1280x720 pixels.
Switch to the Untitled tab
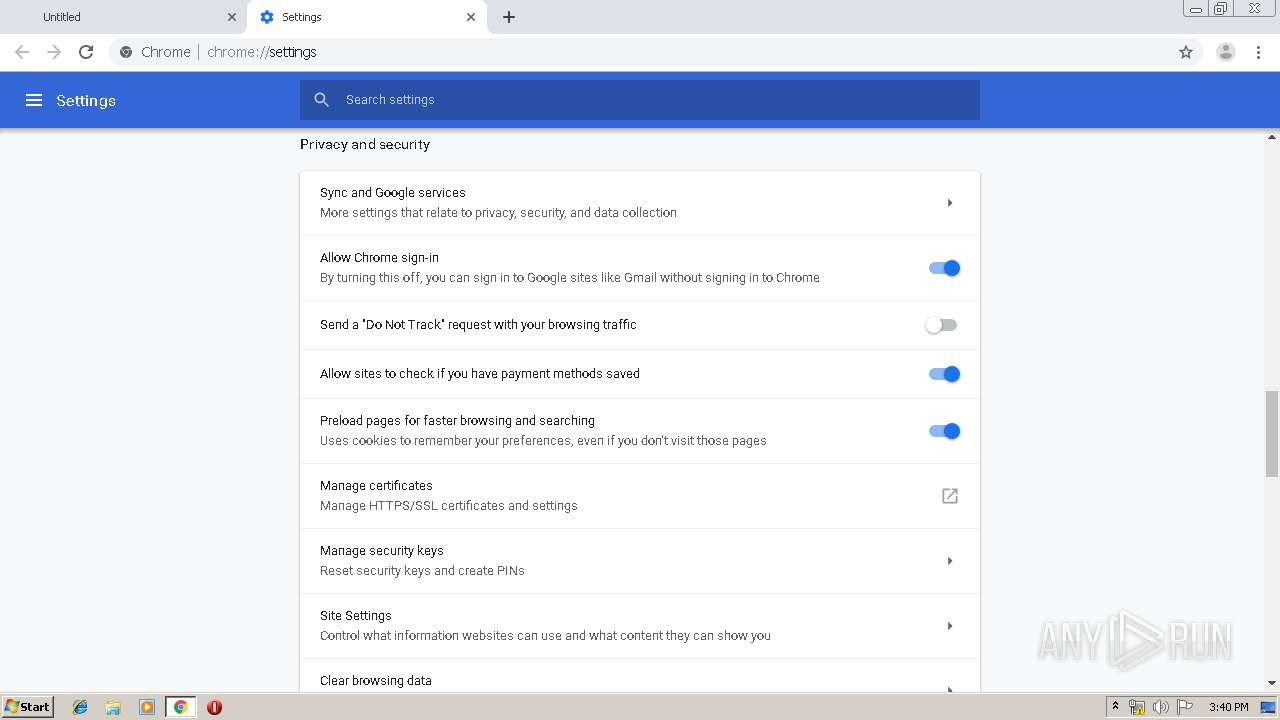(x=124, y=17)
